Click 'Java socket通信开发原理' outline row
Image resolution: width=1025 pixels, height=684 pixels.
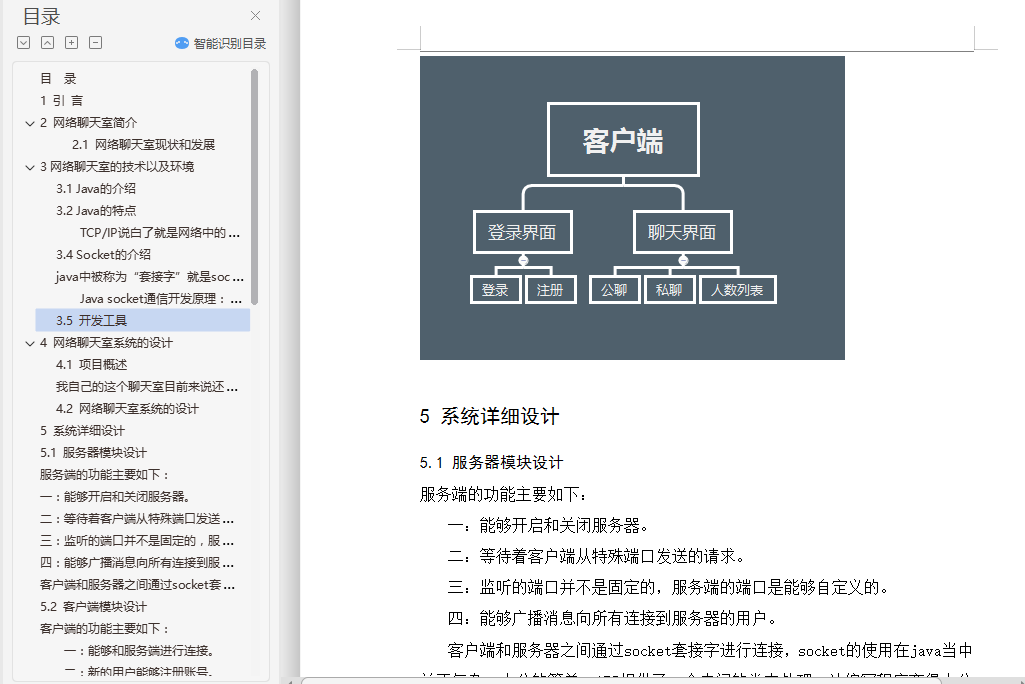coord(161,299)
